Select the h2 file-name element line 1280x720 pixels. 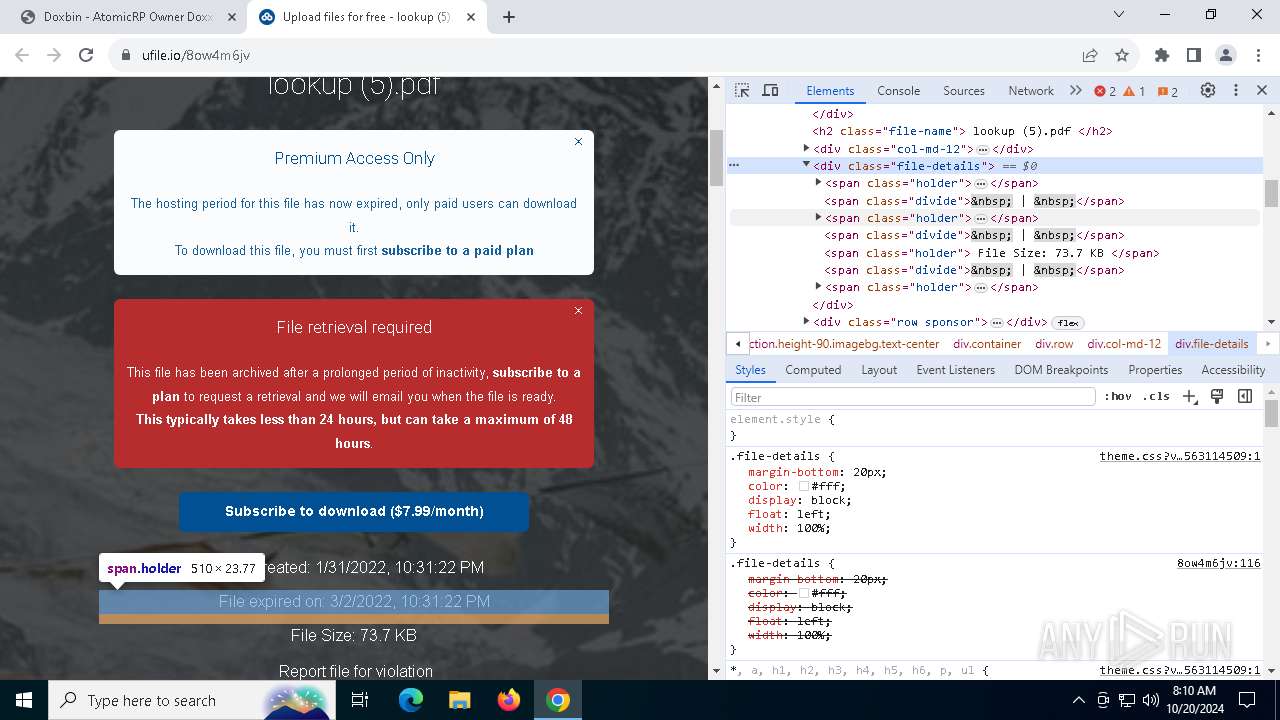point(962,131)
